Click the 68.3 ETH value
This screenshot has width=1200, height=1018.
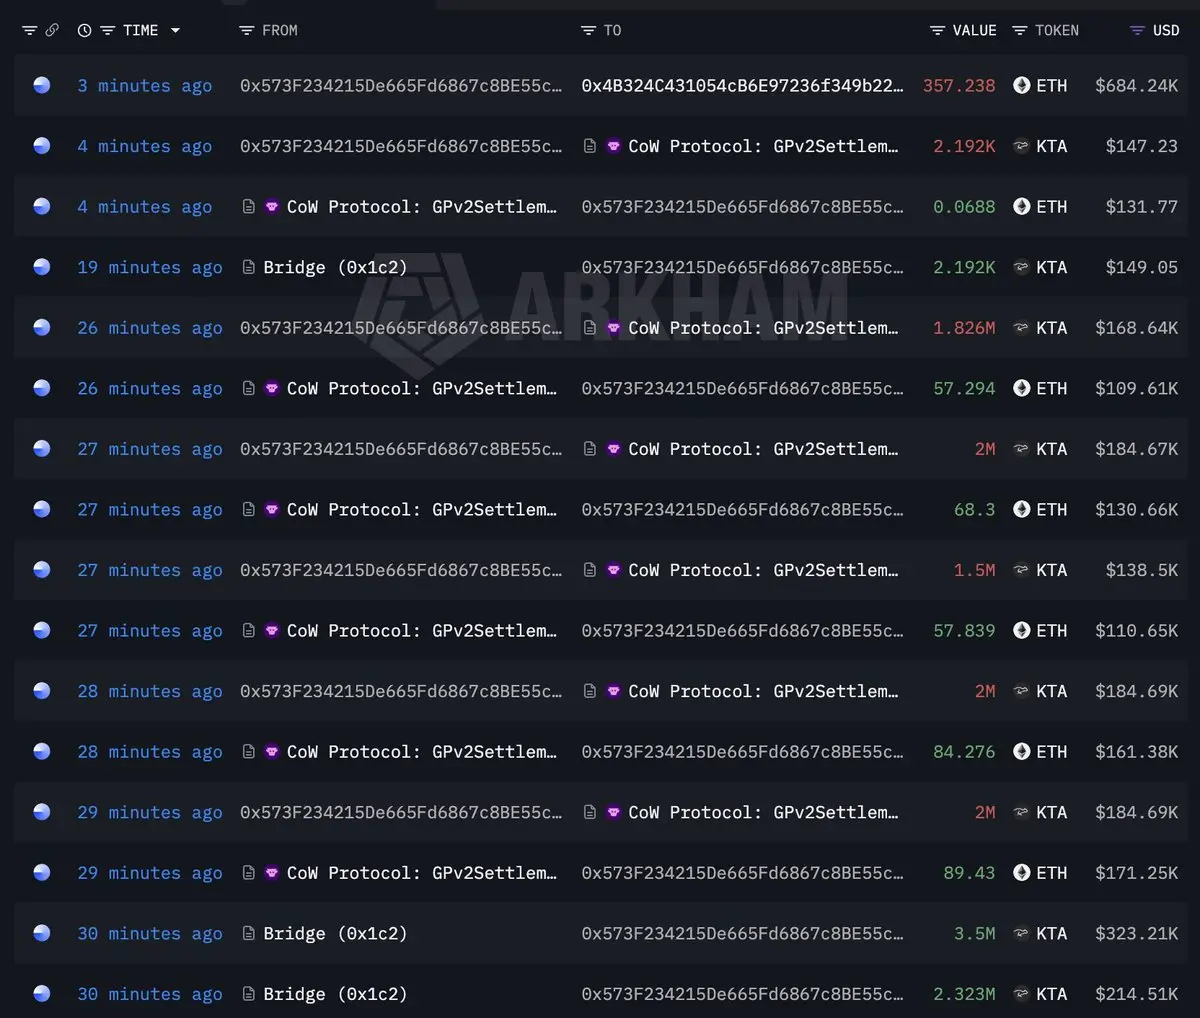click(x=974, y=510)
